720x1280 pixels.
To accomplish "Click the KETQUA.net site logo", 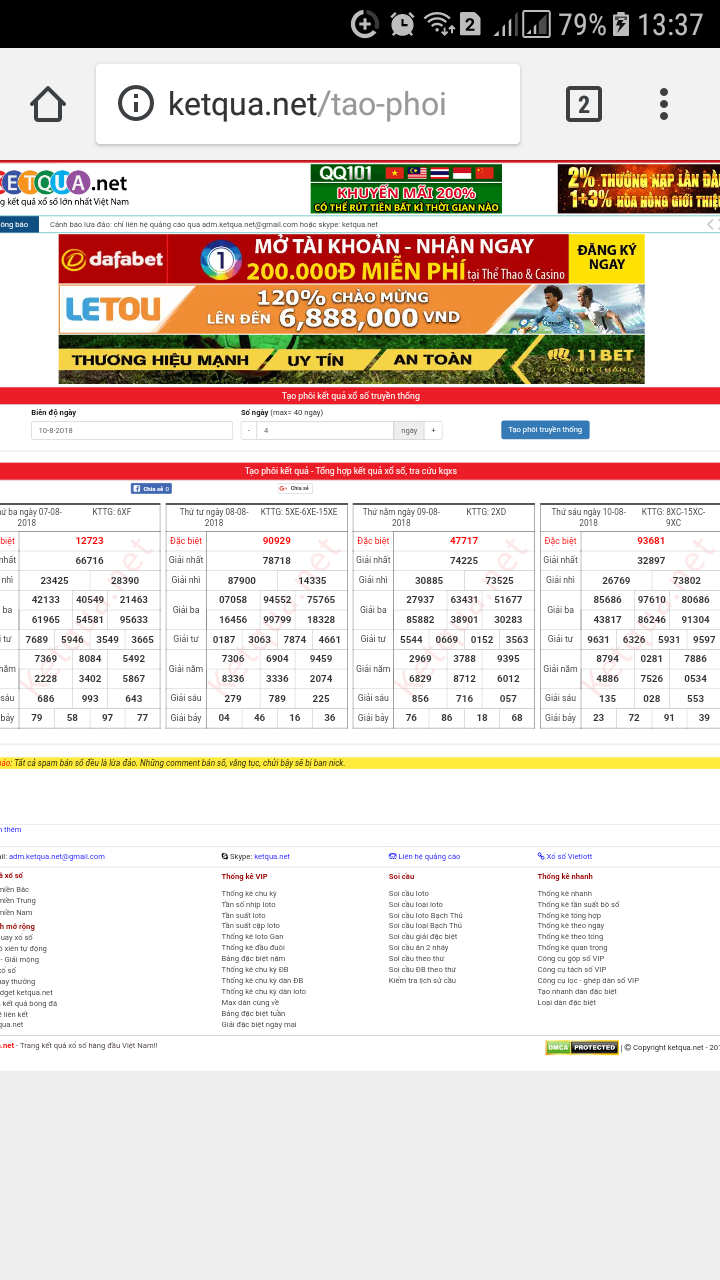I will pyautogui.click(x=64, y=188).
